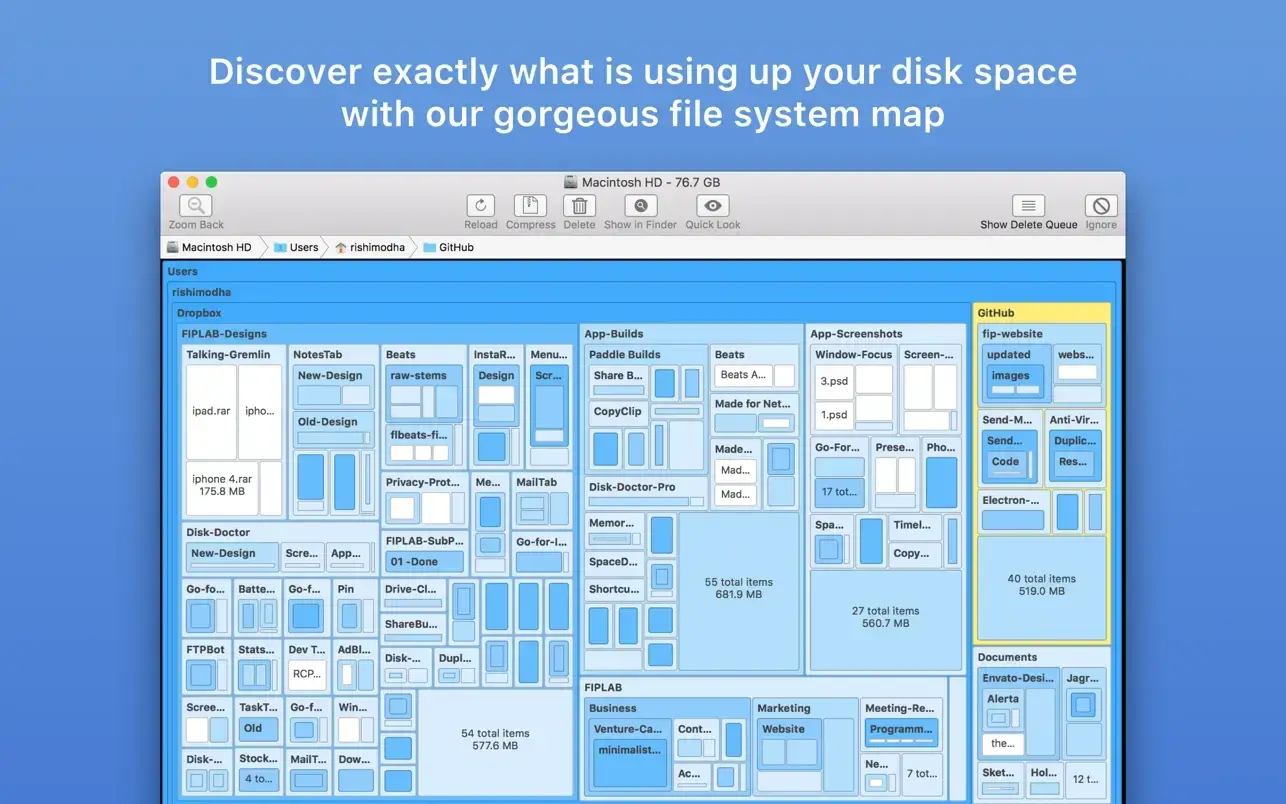Click the Show in Finder icon
Image resolution: width=1286 pixels, height=804 pixels.
pos(640,205)
